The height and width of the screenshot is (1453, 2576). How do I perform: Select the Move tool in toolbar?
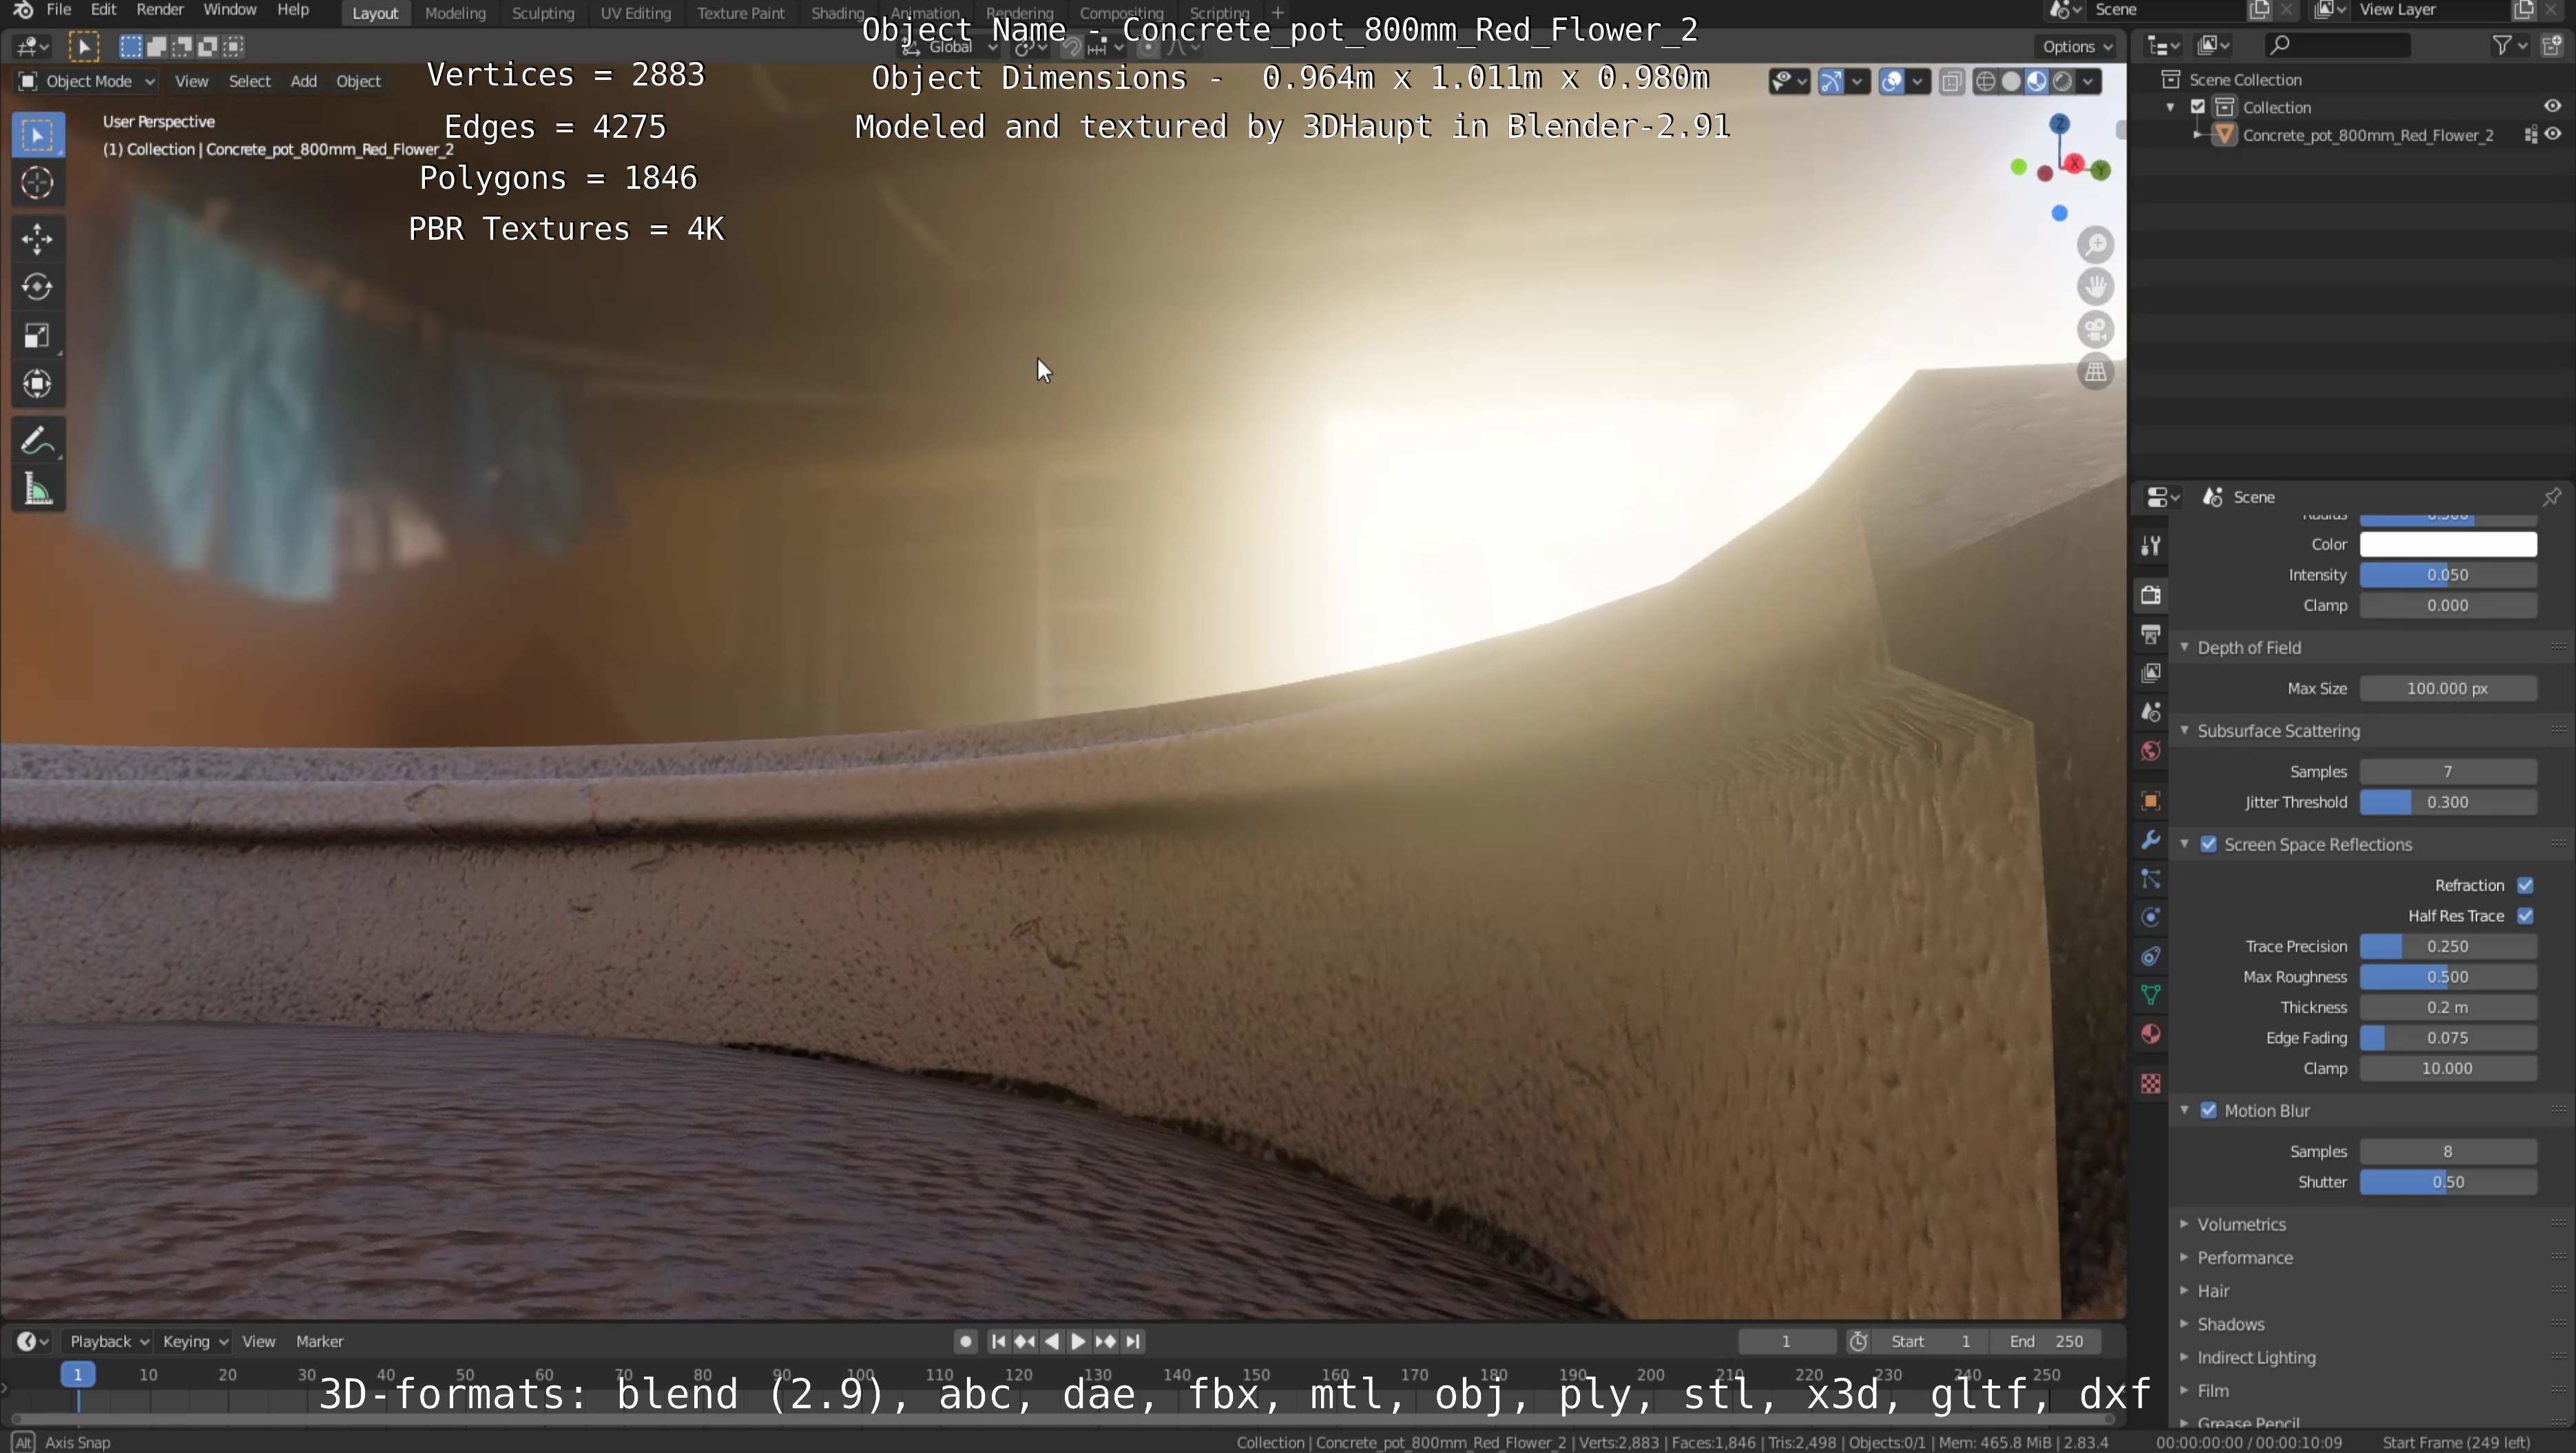click(37, 238)
